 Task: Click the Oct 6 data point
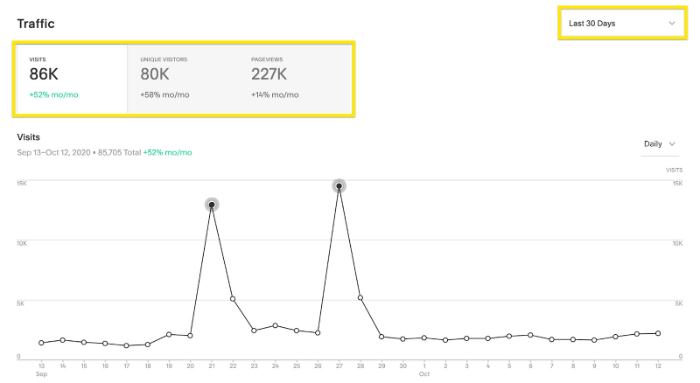(x=530, y=335)
